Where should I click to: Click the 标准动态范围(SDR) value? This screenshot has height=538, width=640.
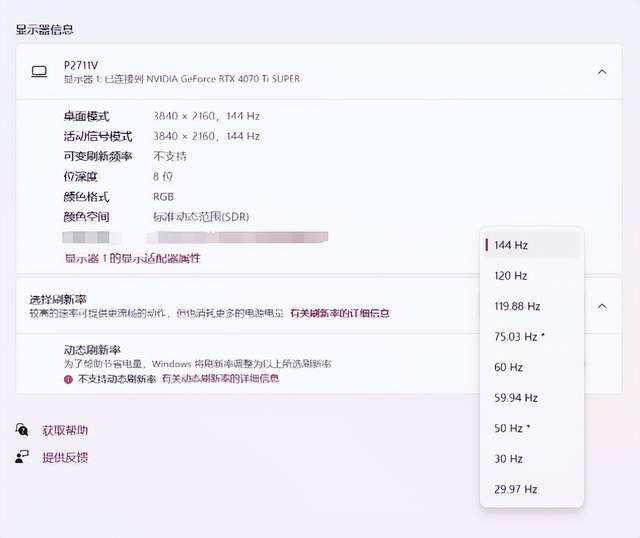pos(201,217)
